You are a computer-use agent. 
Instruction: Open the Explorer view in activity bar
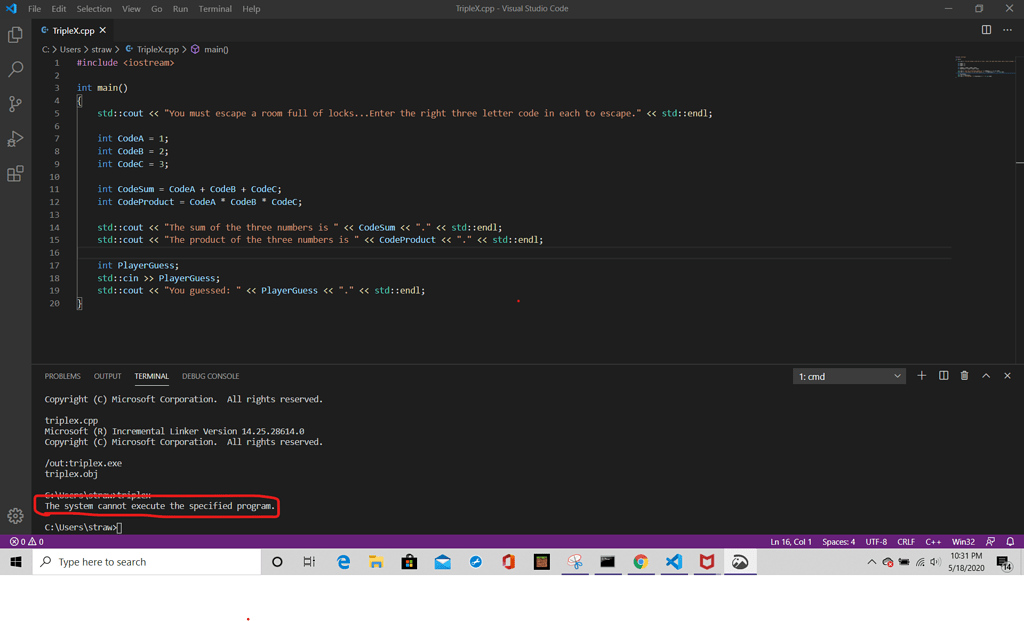click(x=15, y=35)
